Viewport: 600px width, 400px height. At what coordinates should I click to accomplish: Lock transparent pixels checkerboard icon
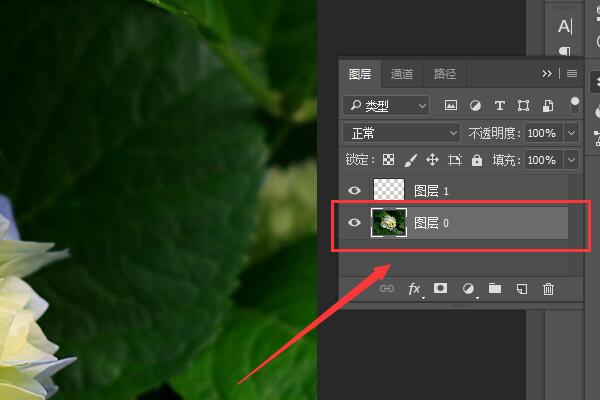[x=388, y=160]
